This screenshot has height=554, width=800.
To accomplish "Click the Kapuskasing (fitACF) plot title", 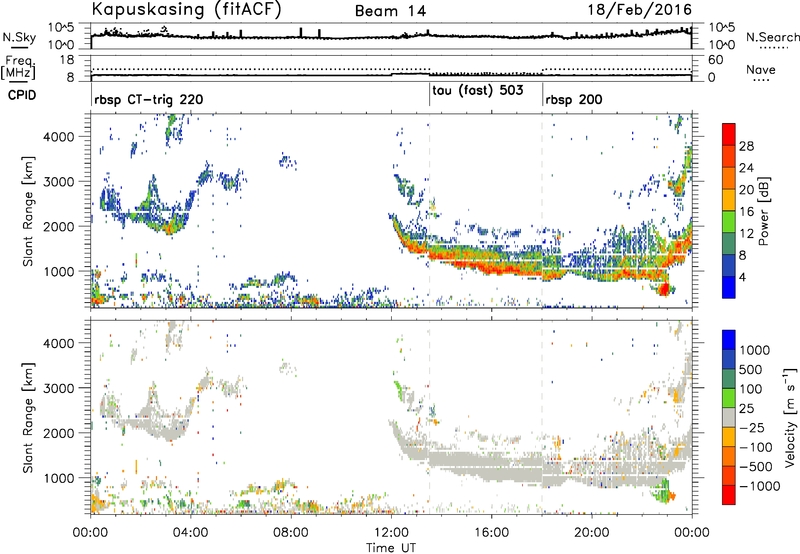I will (x=186, y=9).
